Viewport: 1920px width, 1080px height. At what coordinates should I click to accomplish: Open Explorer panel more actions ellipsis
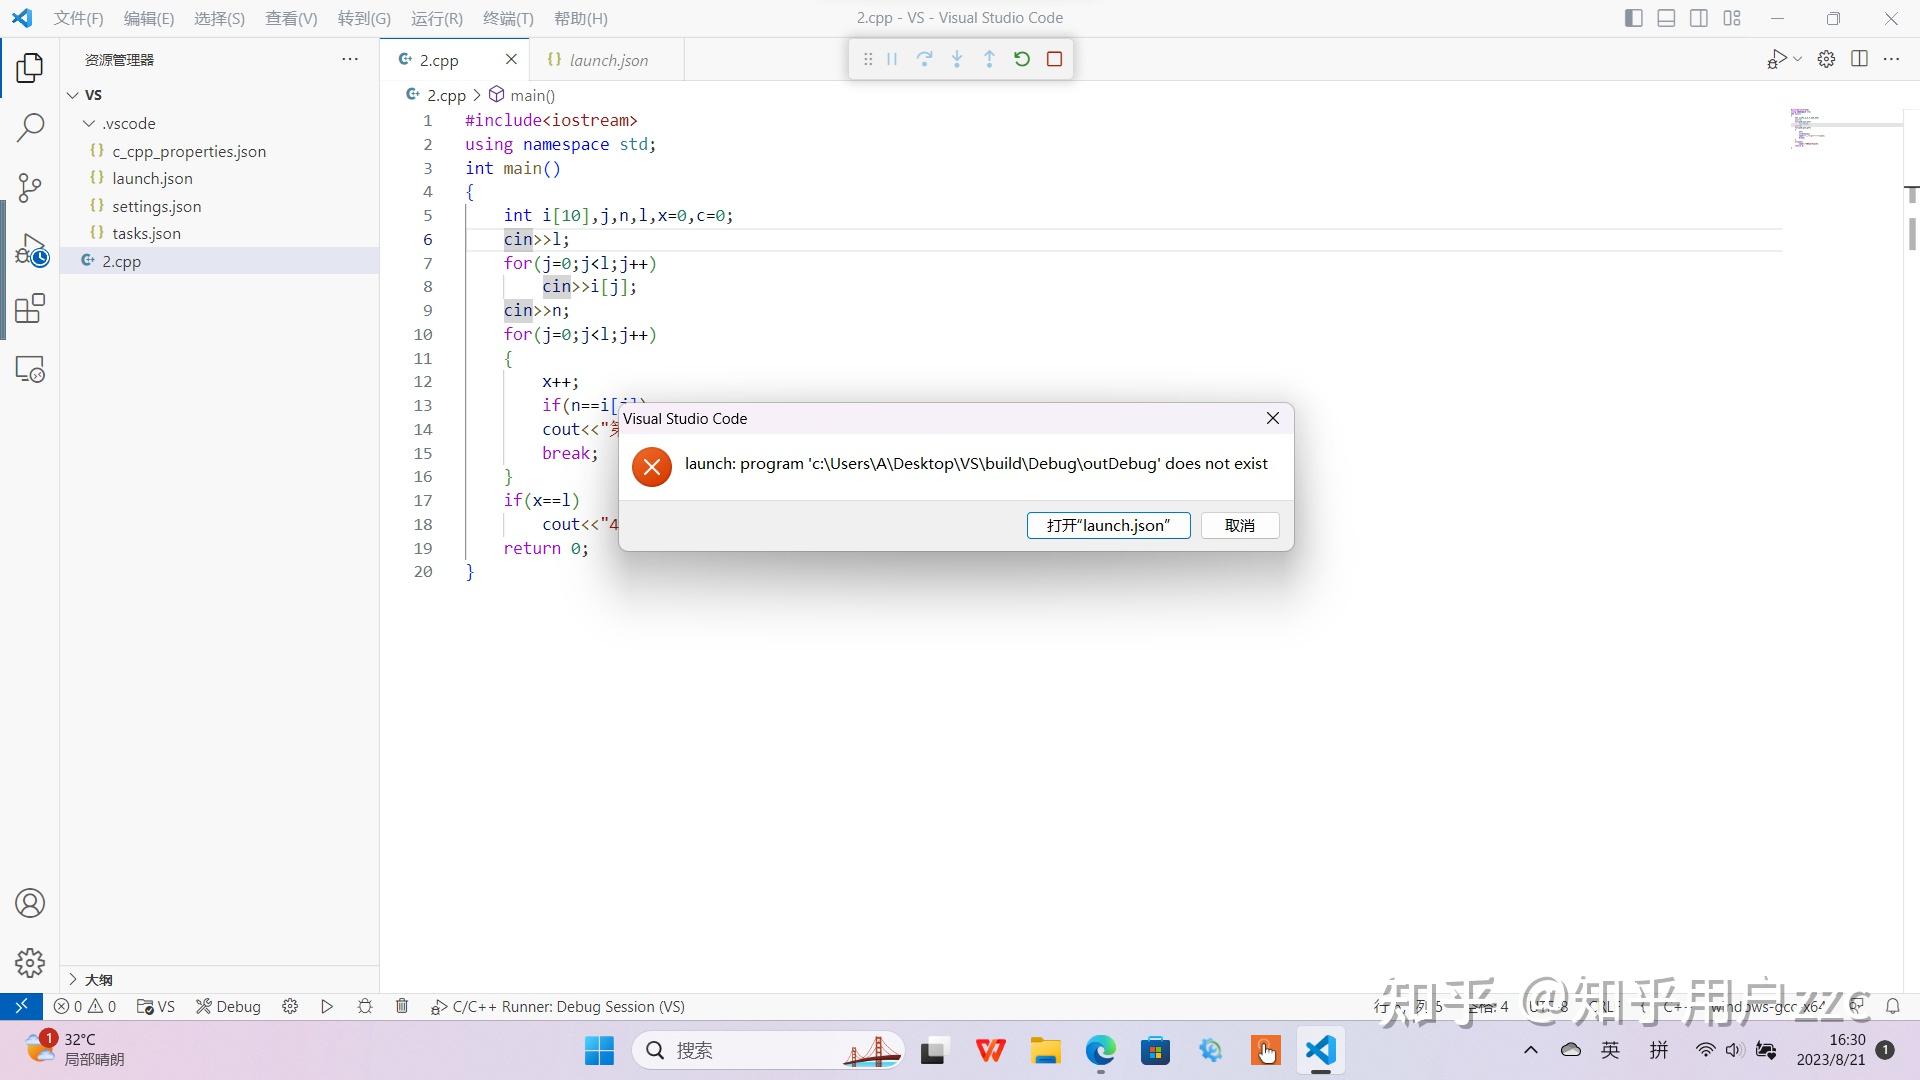[x=350, y=59]
